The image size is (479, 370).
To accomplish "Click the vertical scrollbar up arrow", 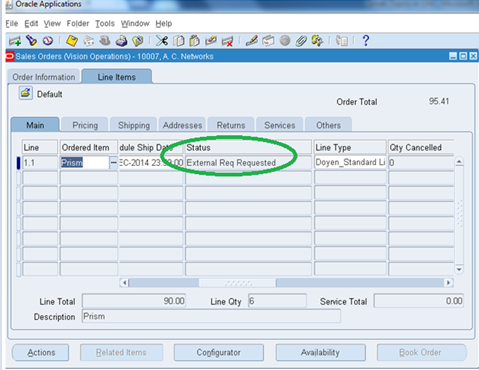I will (x=459, y=162).
